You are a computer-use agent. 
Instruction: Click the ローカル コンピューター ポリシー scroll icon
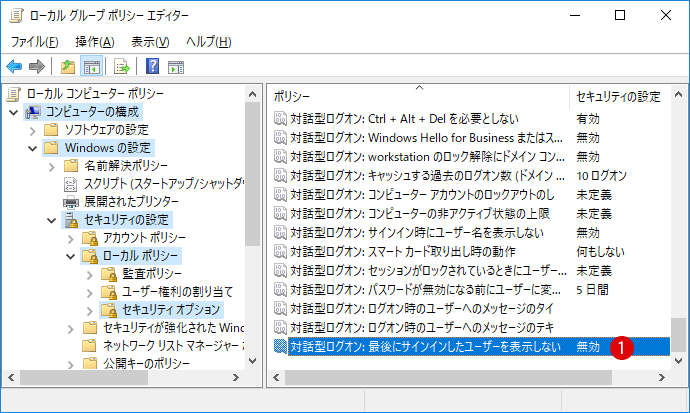pyautogui.click(x=14, y=94)
